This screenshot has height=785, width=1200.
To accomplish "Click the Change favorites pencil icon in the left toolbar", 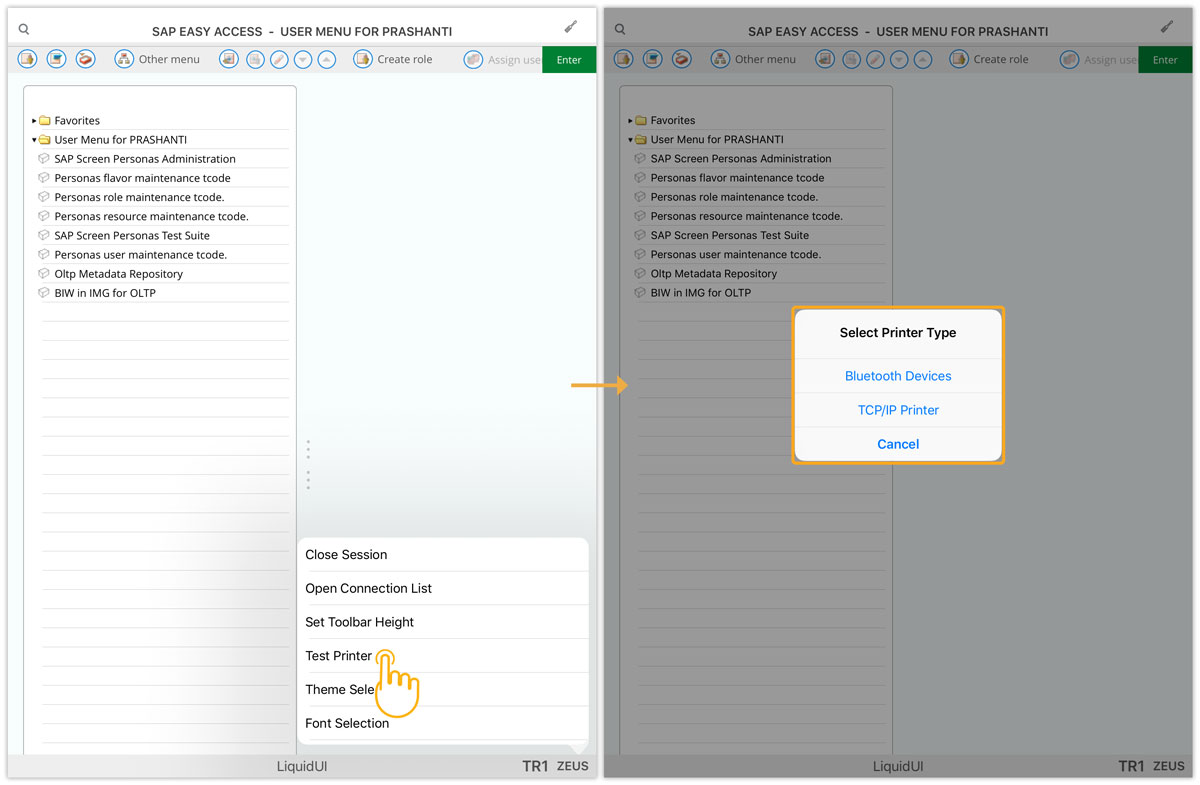I will coord(279,59).
